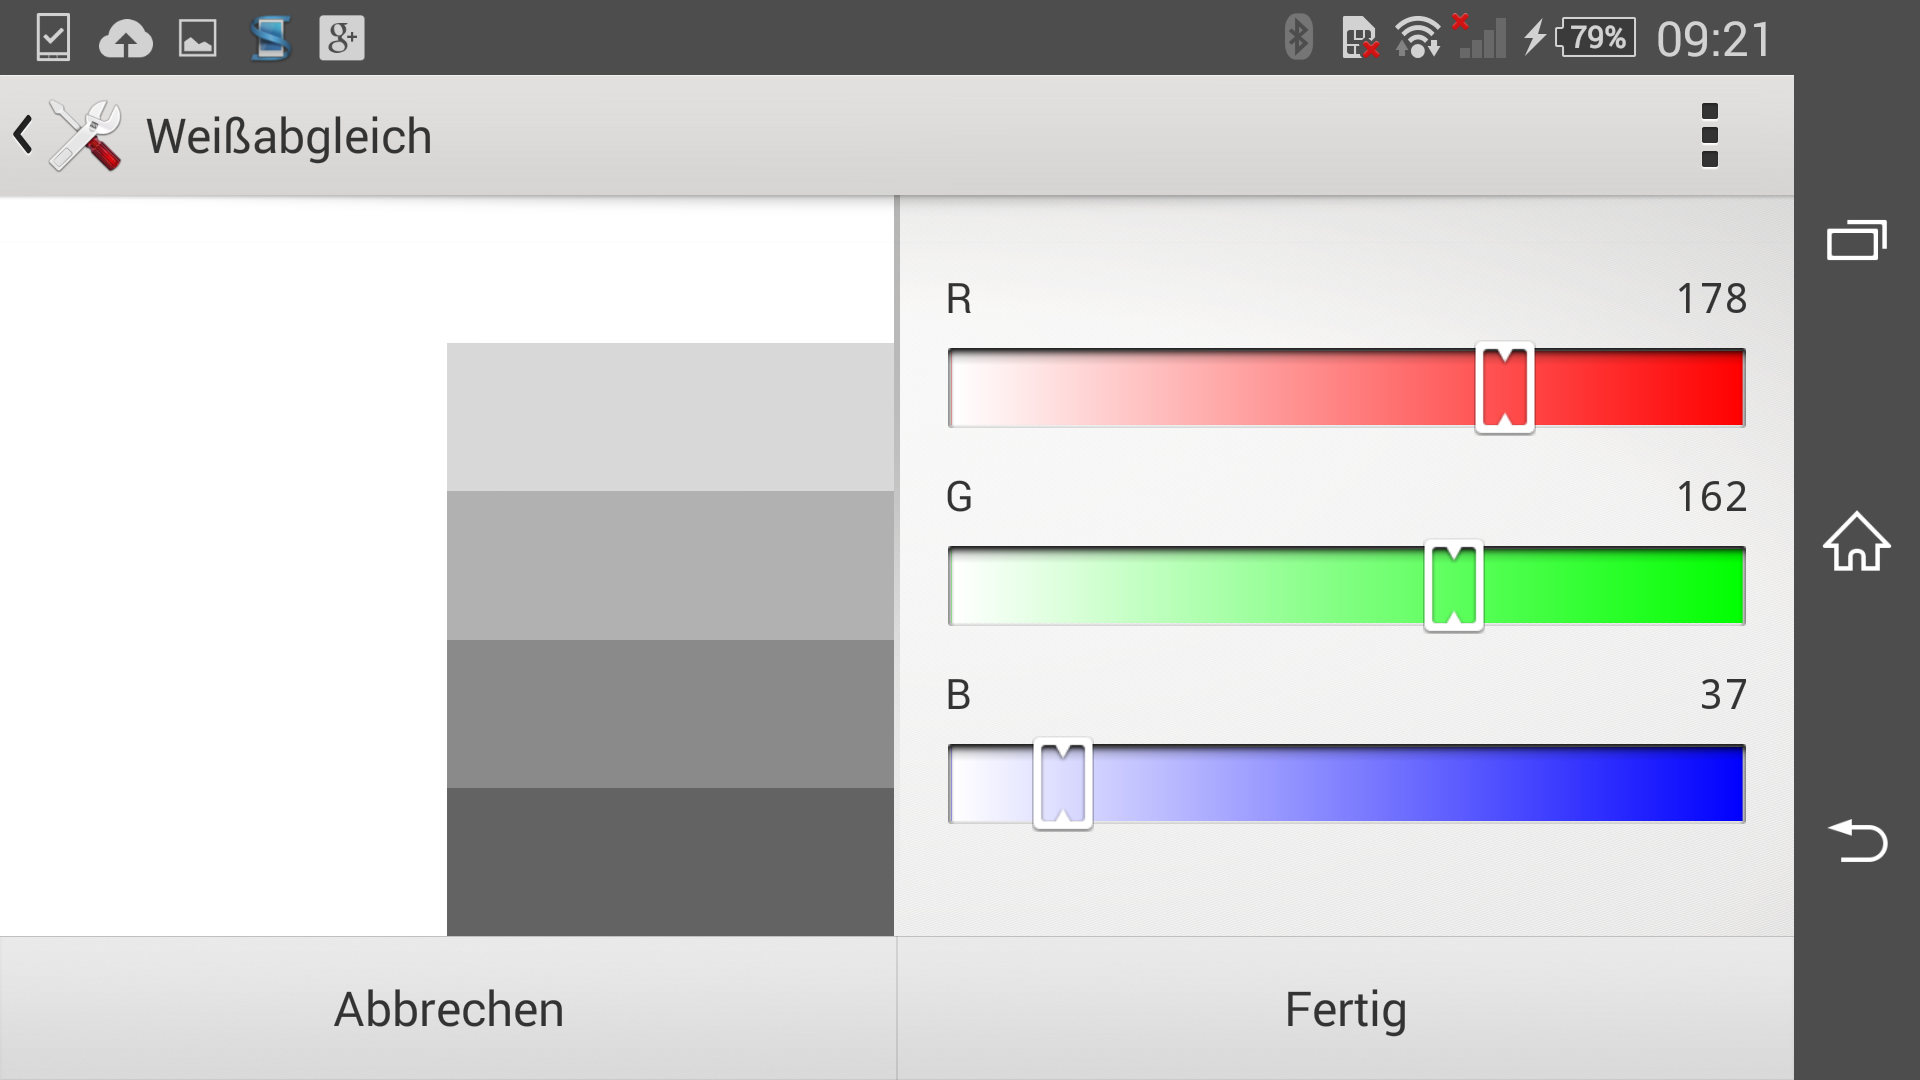Tap the darkest gray preview stripe
Viewport: 1920px width, 1080px height.
coord(670,862)
